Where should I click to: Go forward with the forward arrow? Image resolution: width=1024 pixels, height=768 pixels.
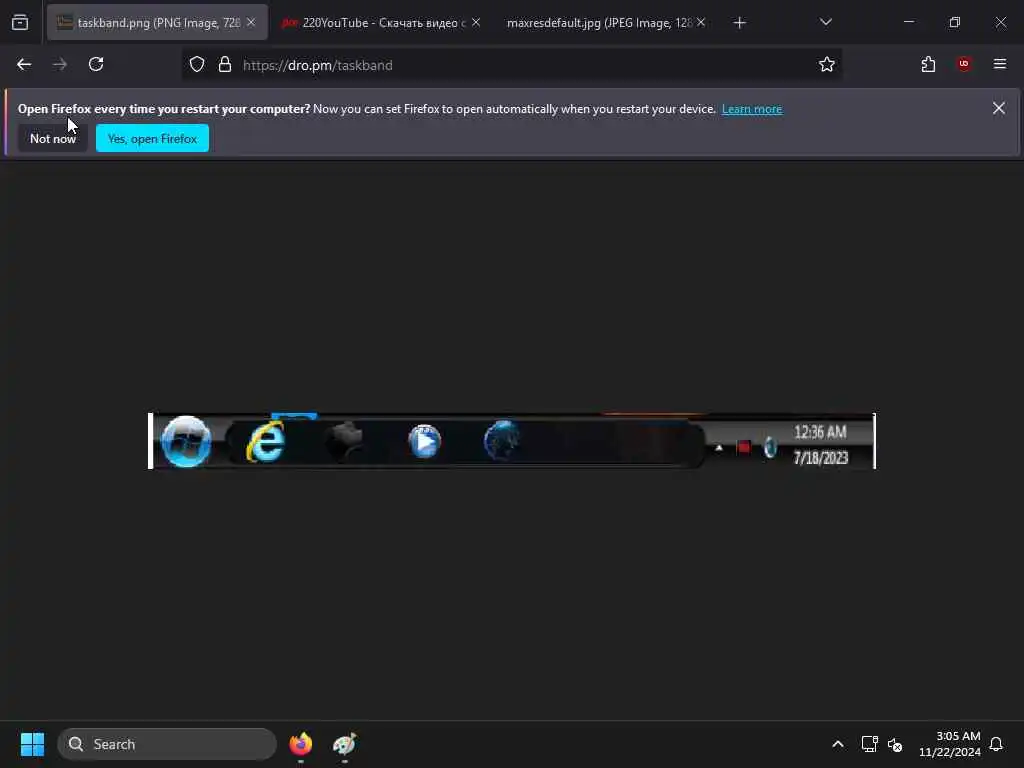click(x=60, y=65)
